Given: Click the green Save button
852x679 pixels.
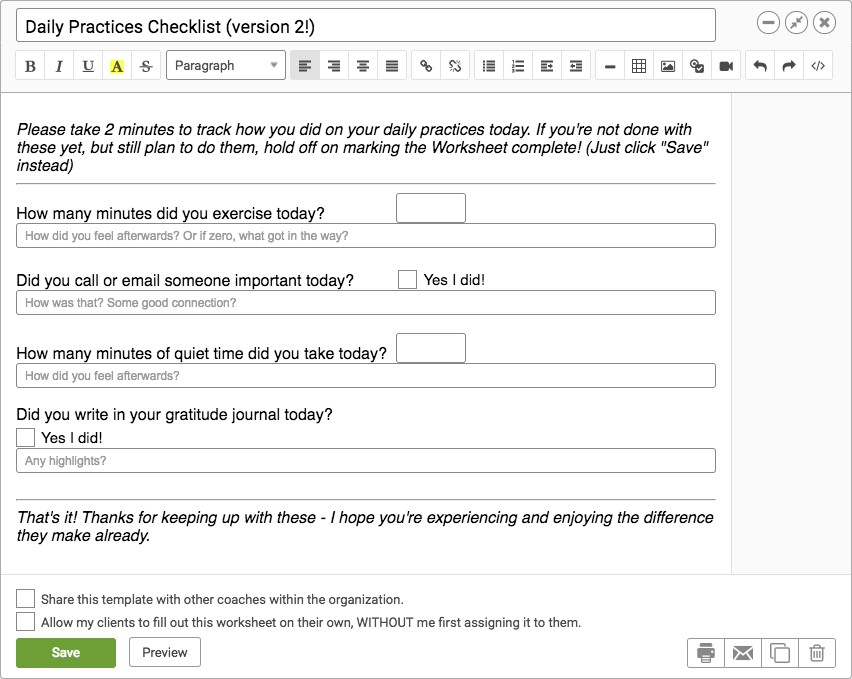Looking at the screenshot, I should (66, 652).
